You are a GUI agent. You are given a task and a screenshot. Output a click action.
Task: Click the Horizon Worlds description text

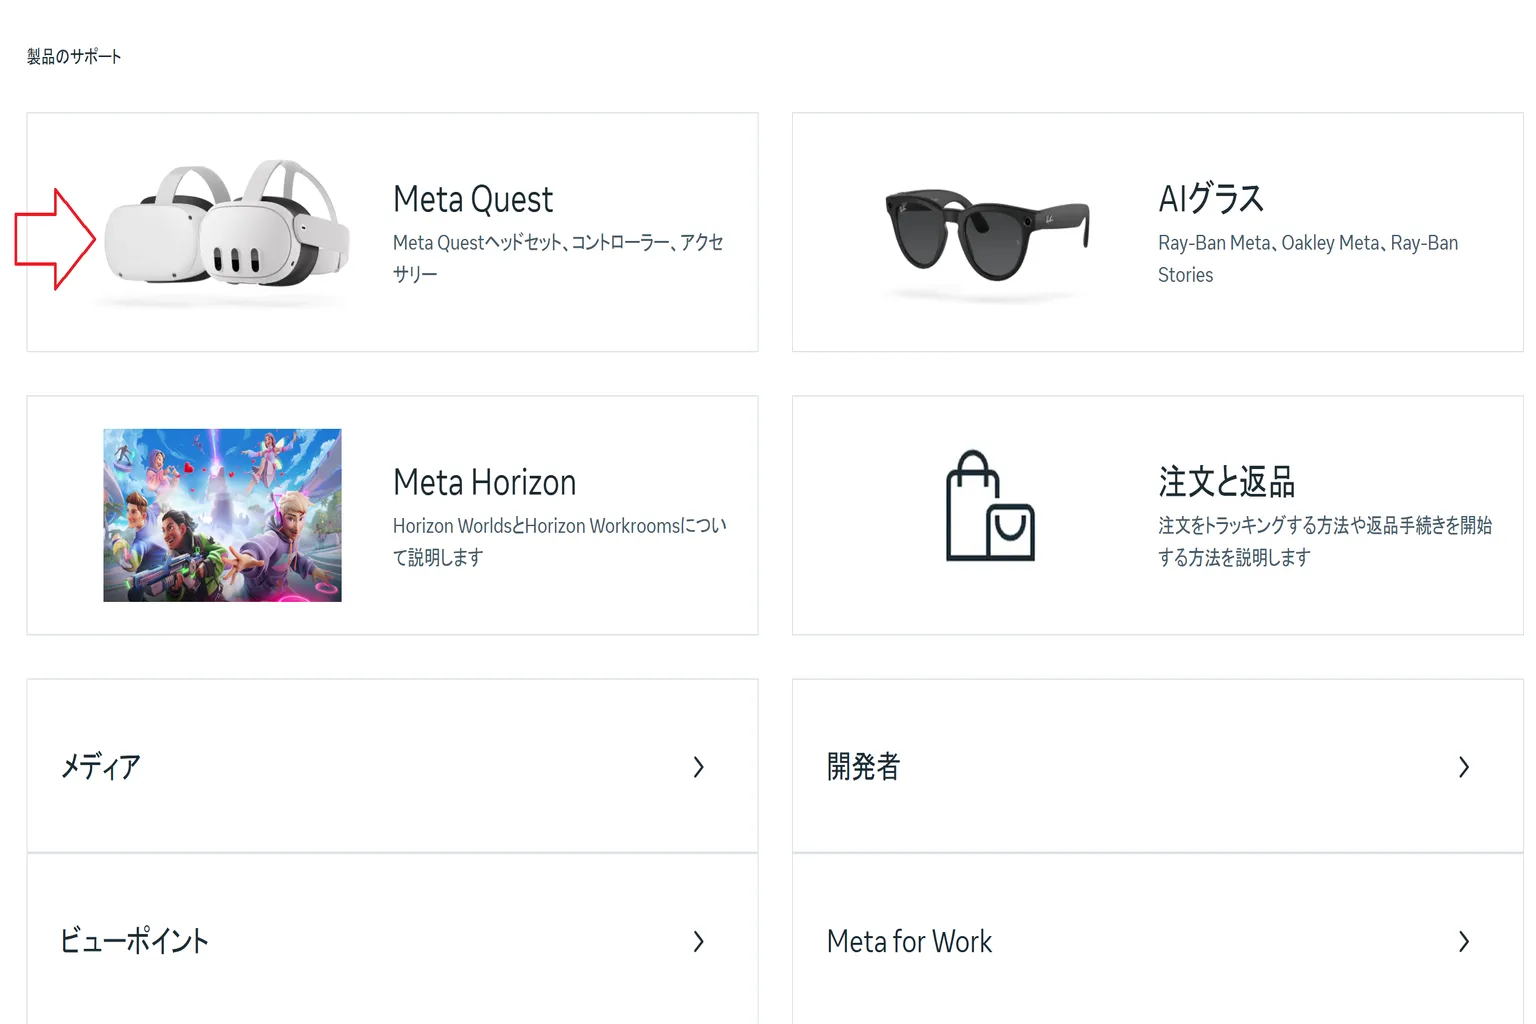pyautogui.click(x=559, y=541)
